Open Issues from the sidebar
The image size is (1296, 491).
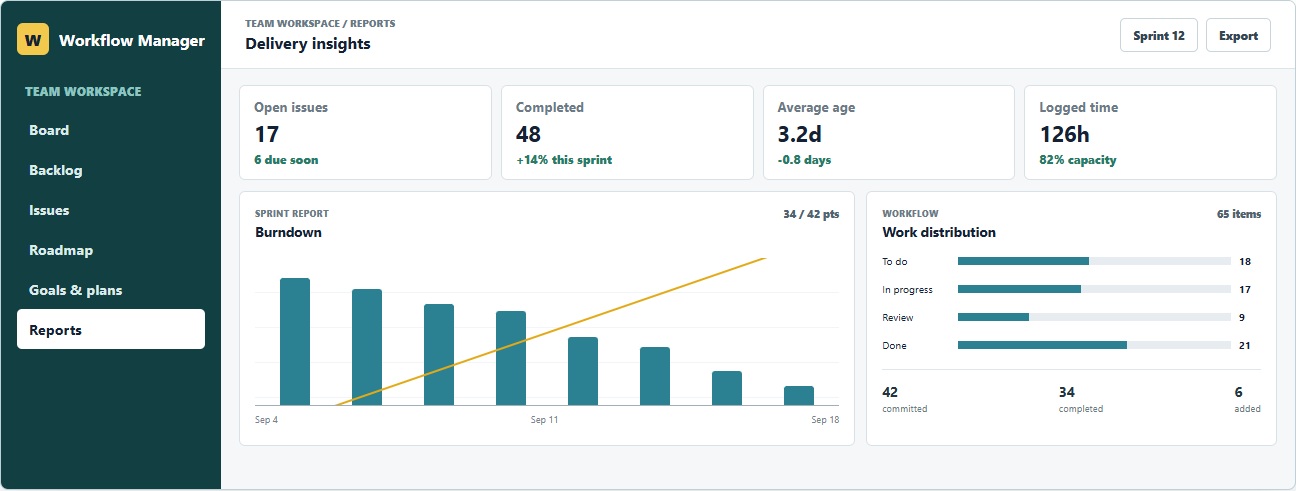(x=111, y=210)
